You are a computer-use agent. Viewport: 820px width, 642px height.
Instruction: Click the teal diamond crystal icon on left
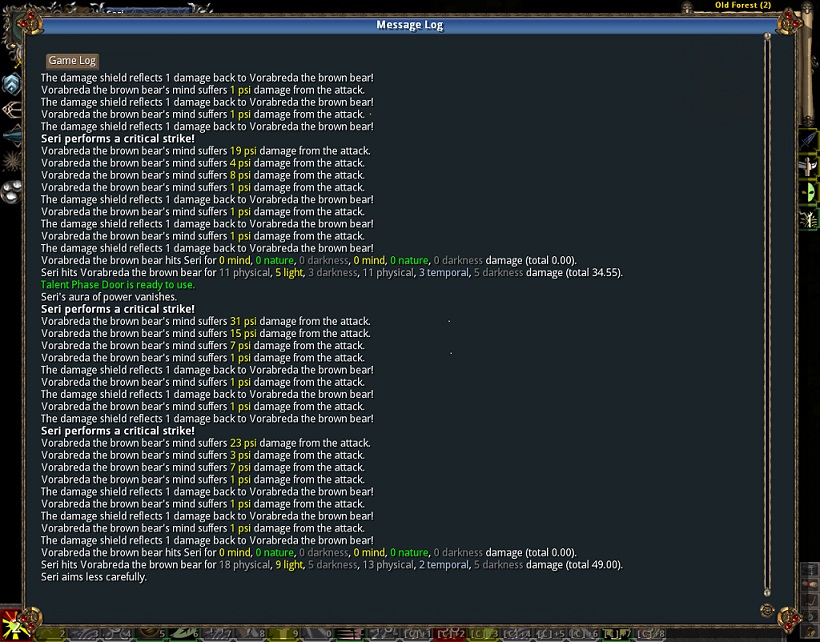tap(12, 134)
